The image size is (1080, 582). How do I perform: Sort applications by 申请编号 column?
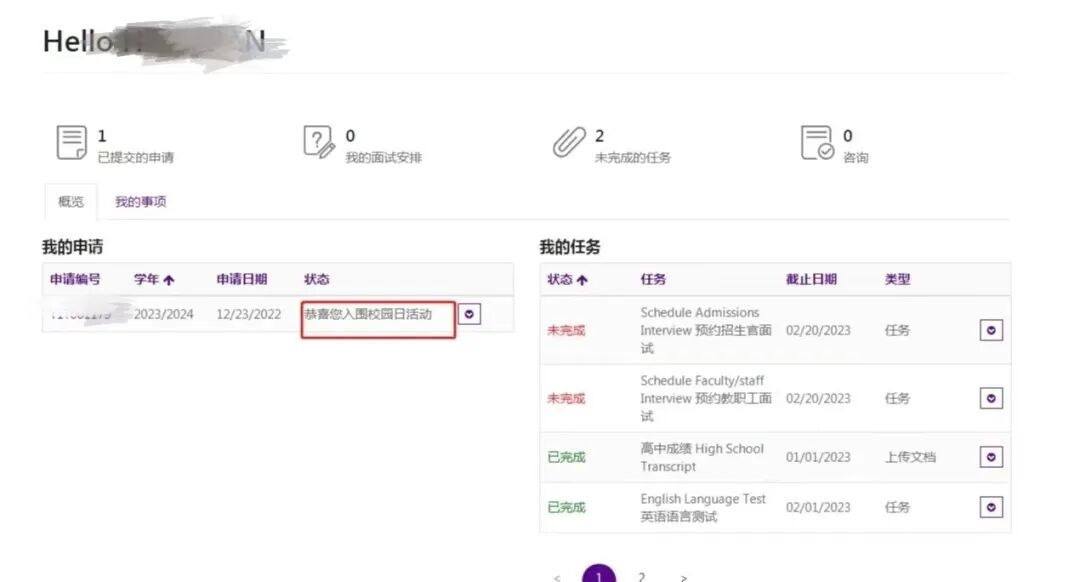75,279
